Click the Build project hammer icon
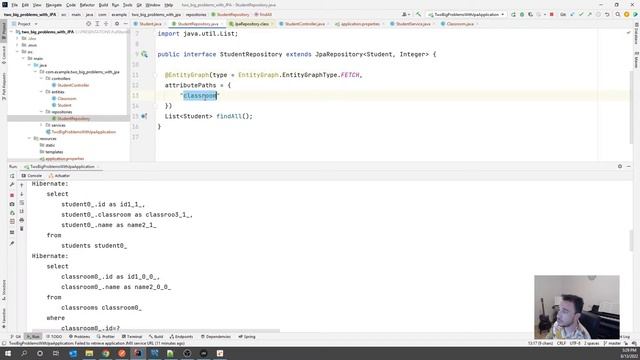The image size is (640, 360). (418, 14)
